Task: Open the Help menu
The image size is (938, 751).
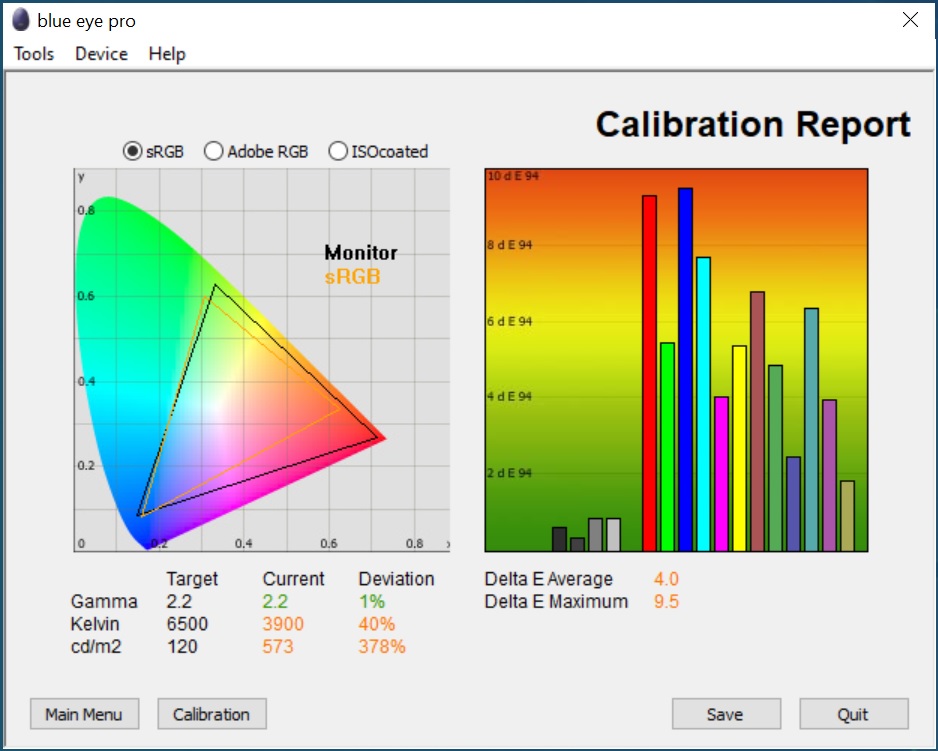Action: [167, 54]
